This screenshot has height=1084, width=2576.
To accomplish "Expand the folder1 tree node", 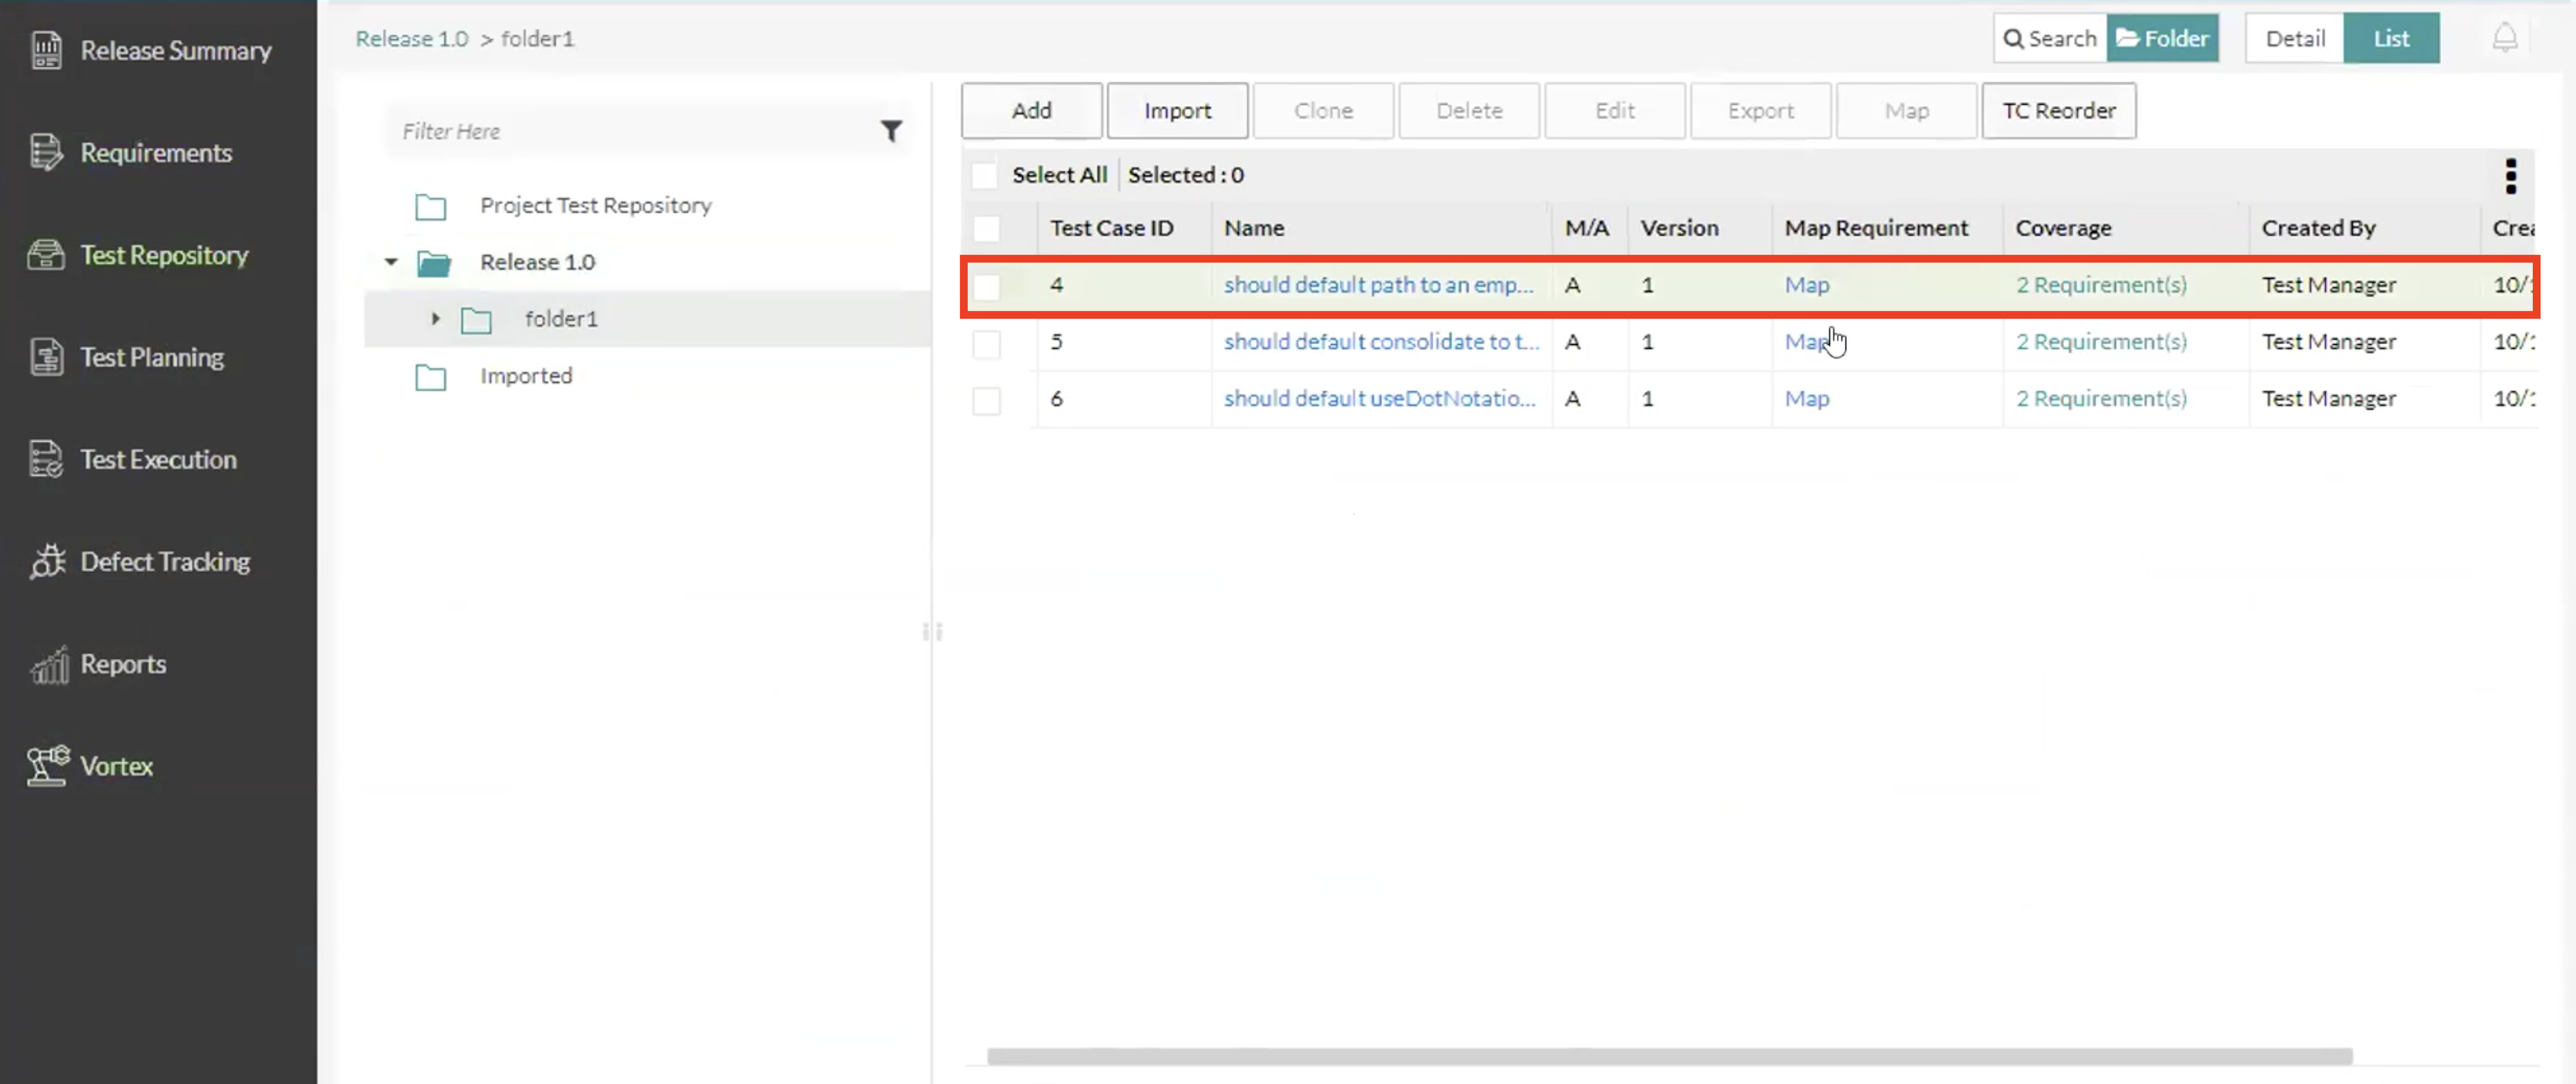I will 435,318.
